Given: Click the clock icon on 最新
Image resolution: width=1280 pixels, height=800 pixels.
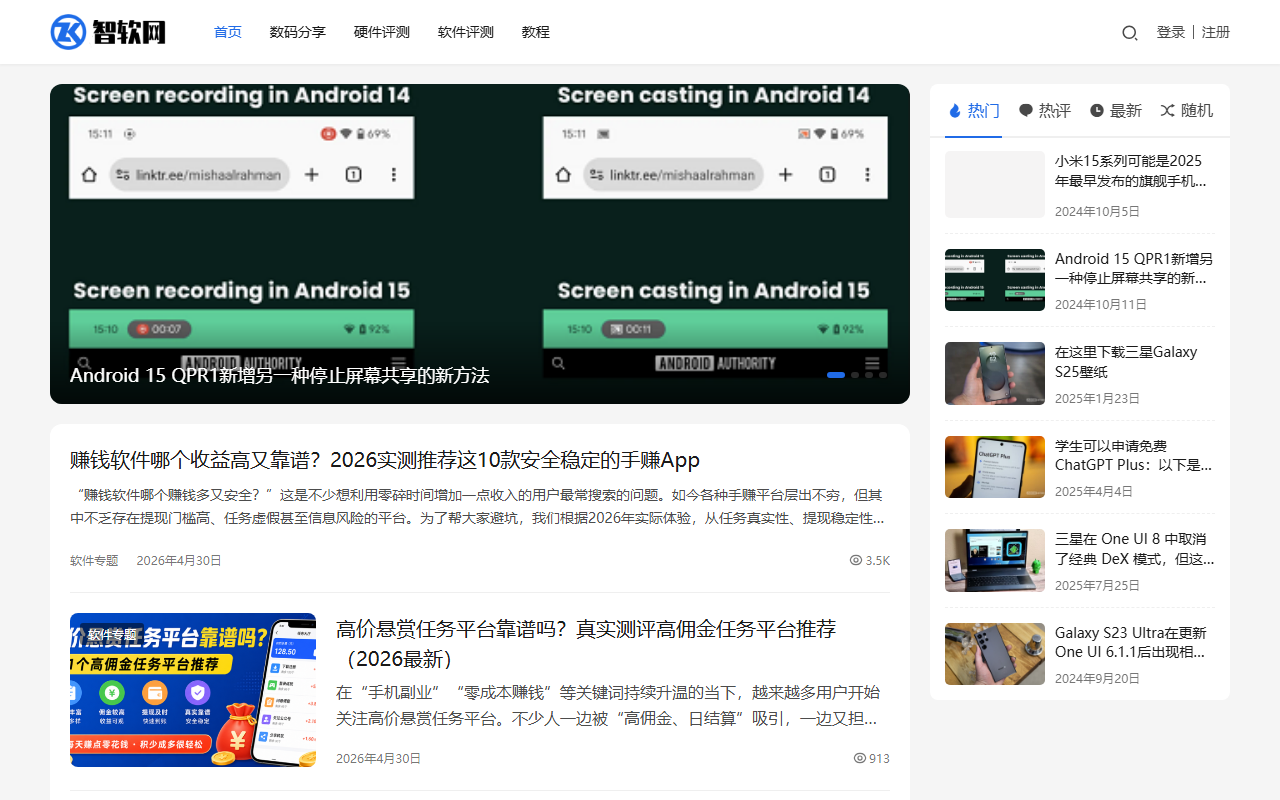Looking at the screenshot, I should (1097, 111).
